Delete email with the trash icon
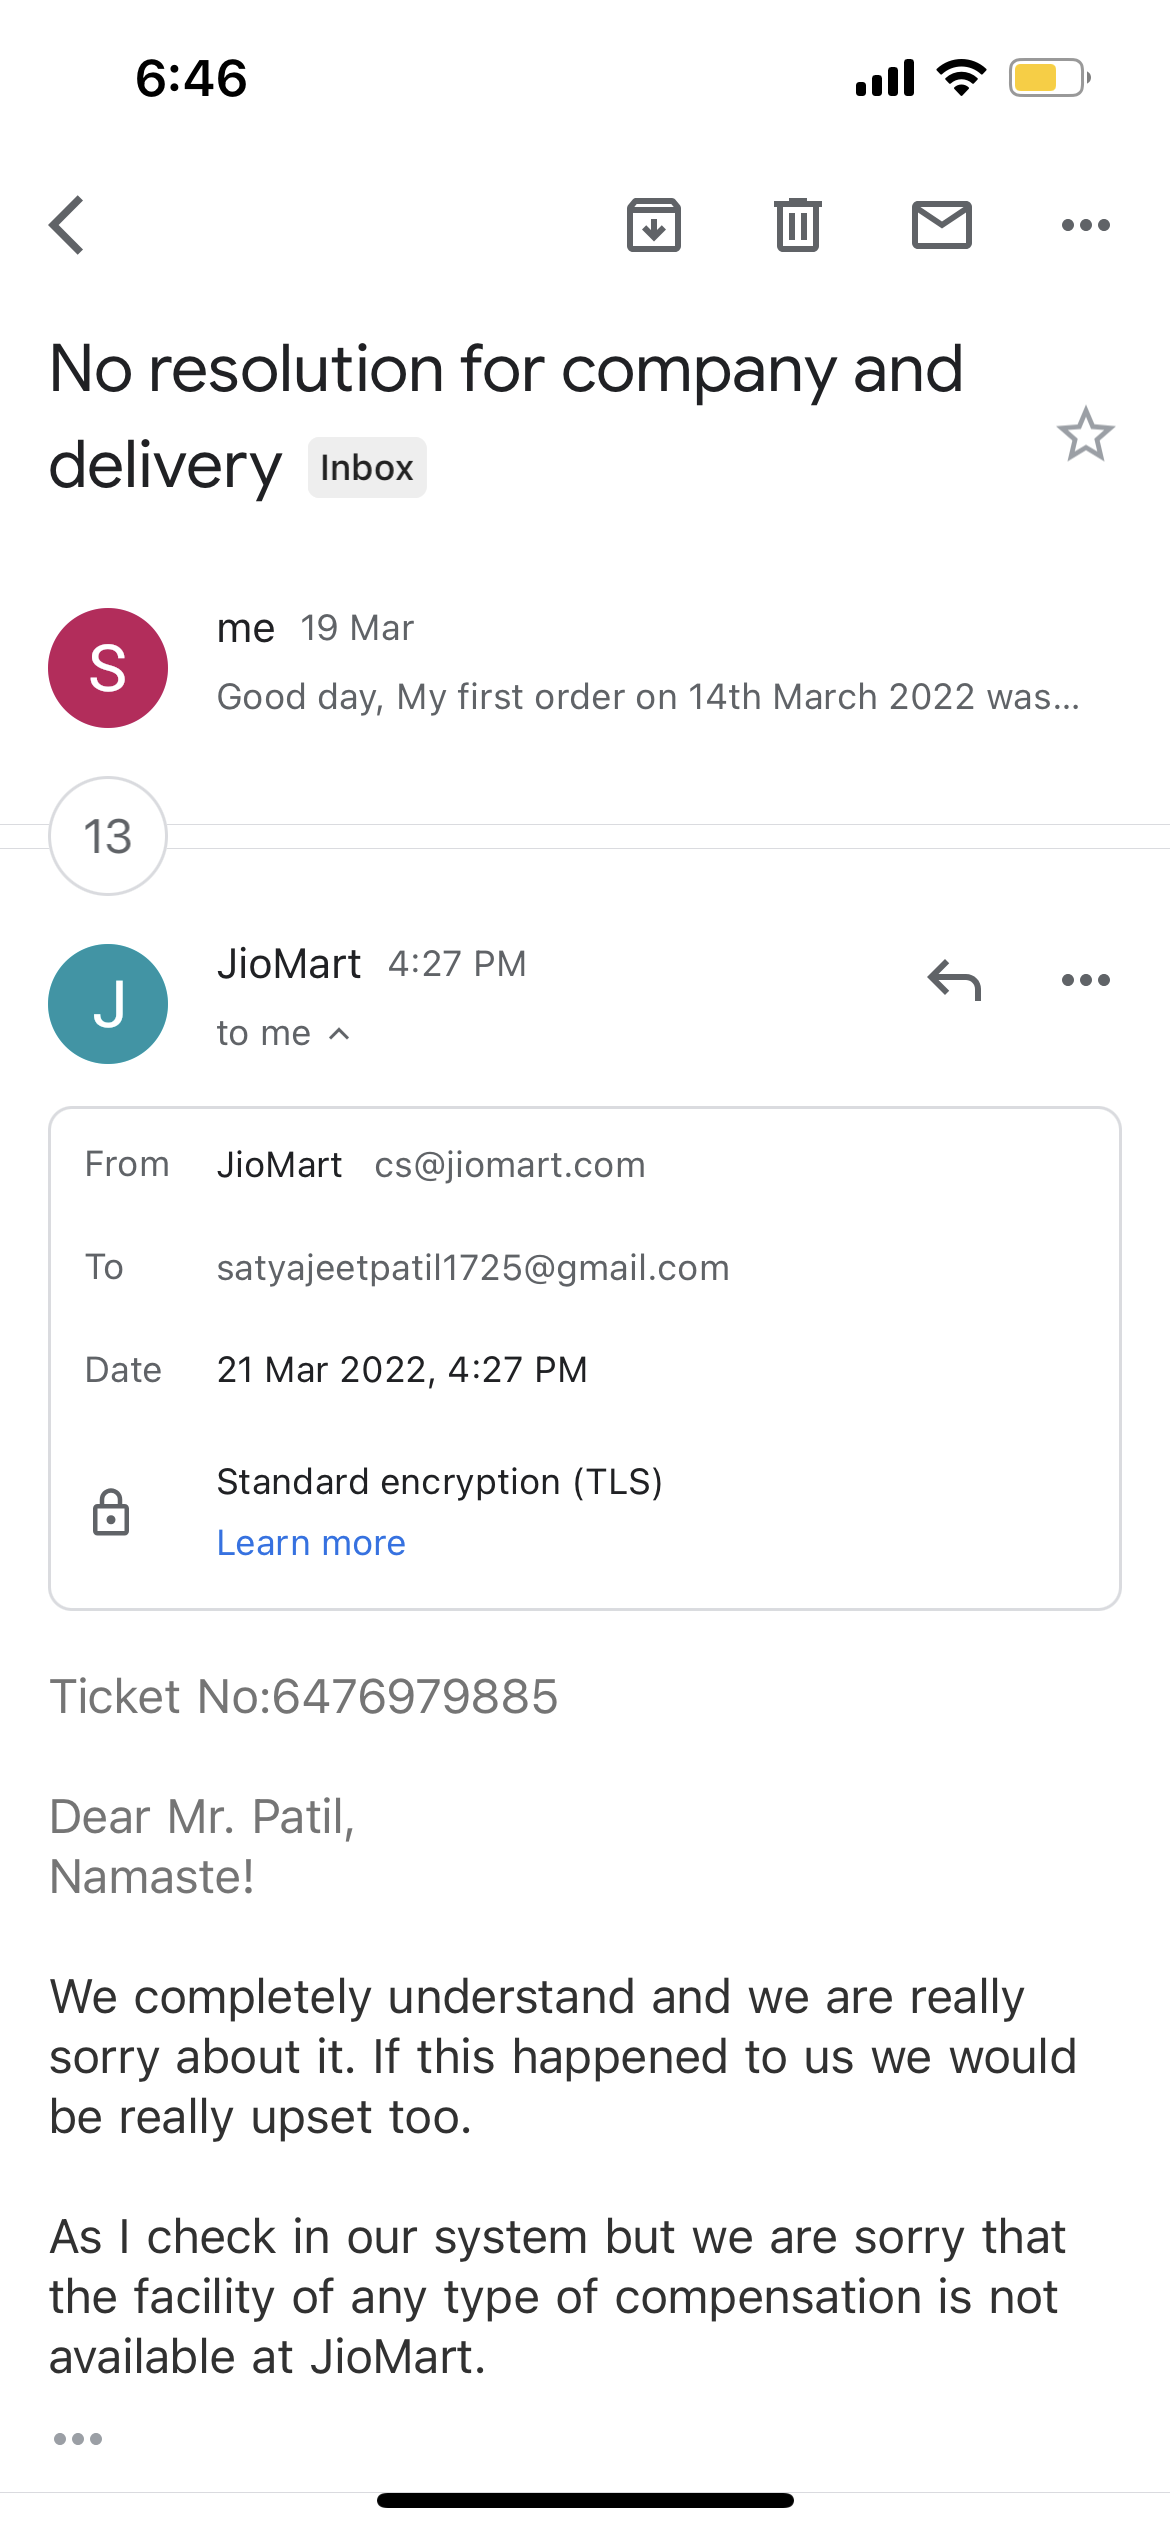The height and width of the screenshot is (2532, 1170). [x=797, y=225]
